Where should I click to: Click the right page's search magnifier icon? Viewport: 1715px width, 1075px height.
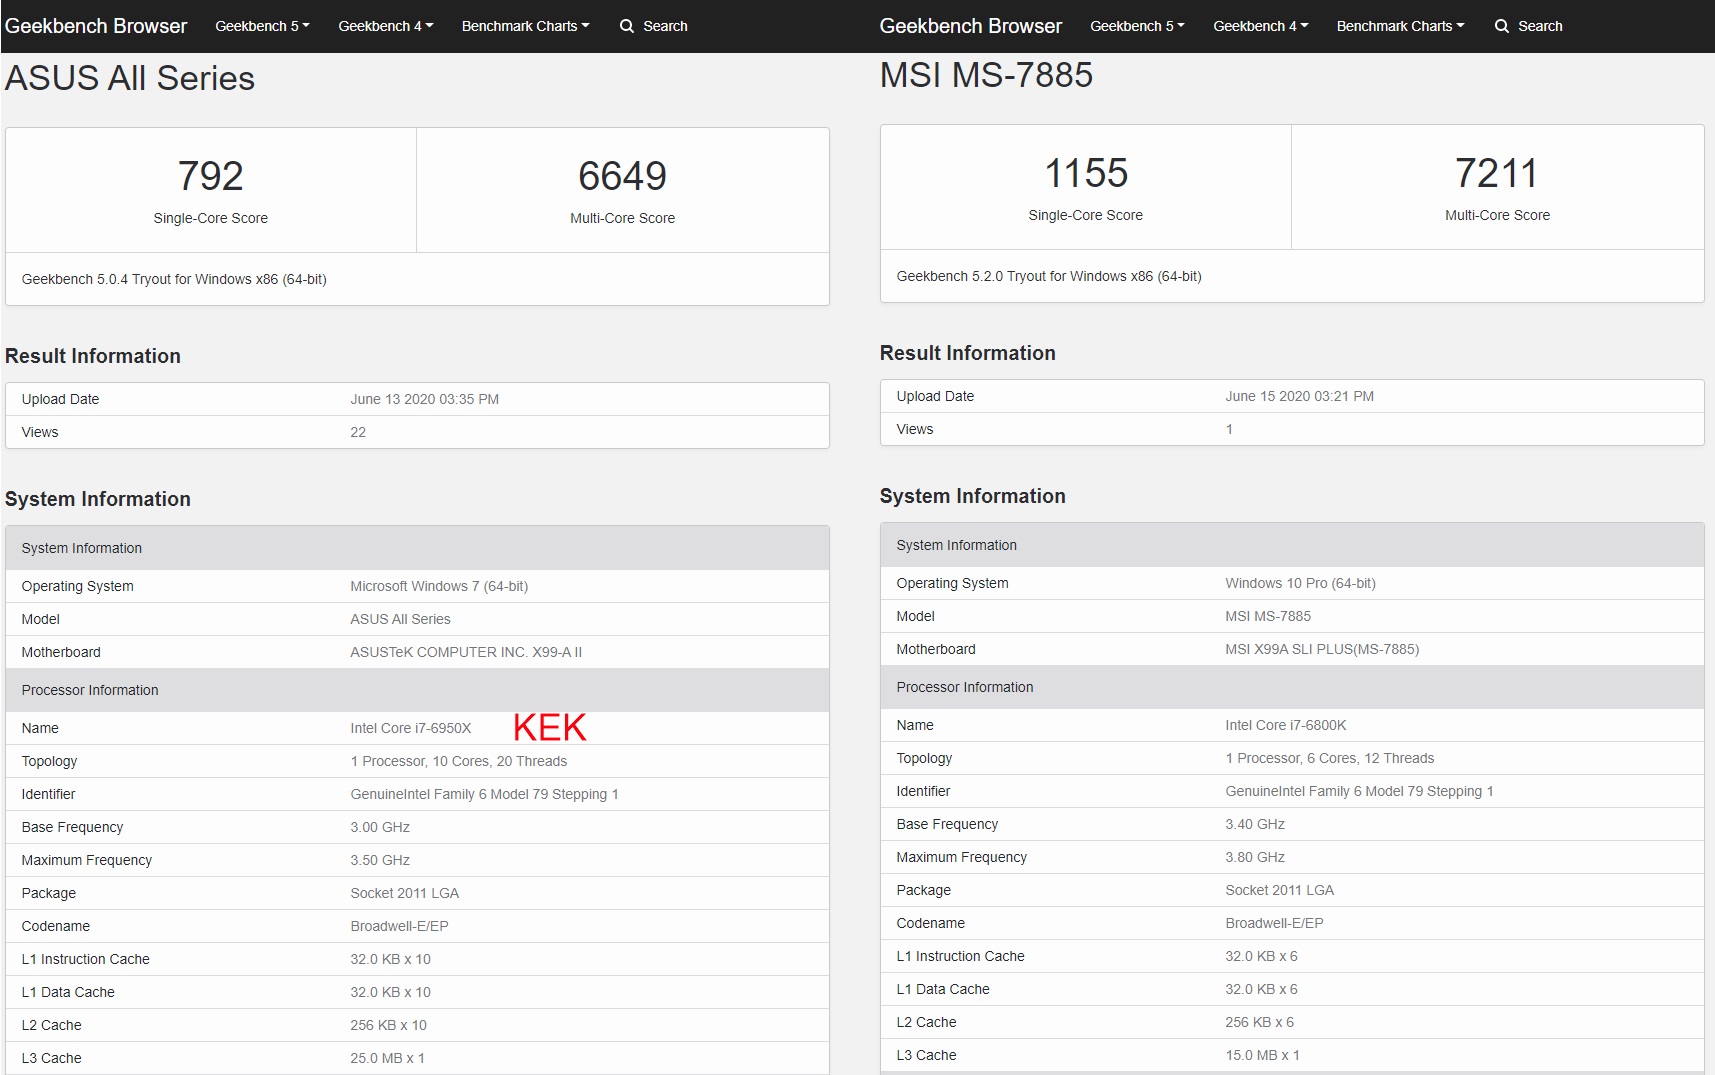tap(1502, 26)
